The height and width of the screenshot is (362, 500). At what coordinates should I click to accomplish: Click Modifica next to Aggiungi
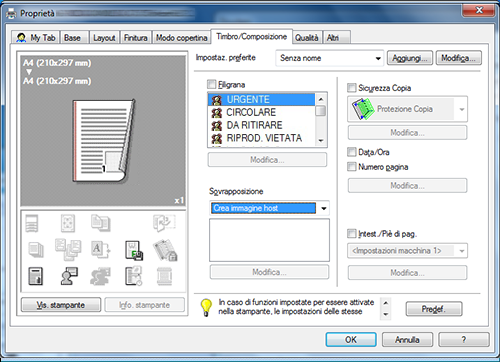(459, 58)
